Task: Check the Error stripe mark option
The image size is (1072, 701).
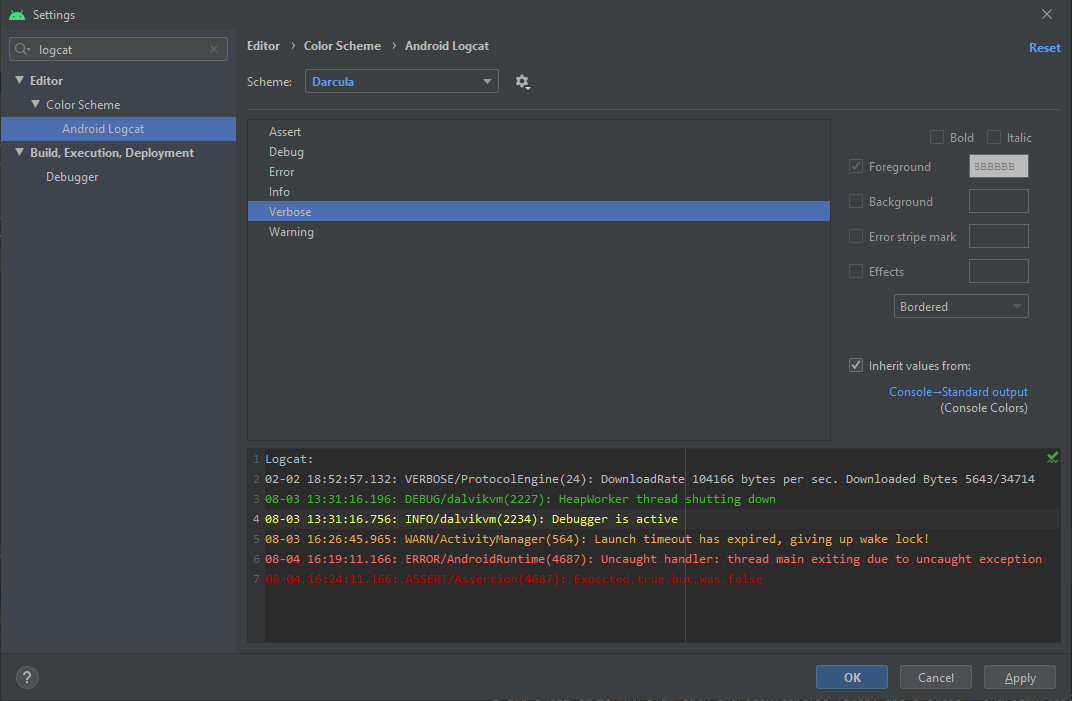Action: coord(856,237)
